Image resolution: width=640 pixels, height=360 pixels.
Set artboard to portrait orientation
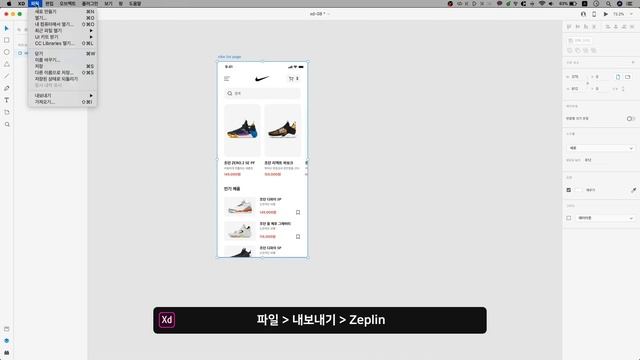point(618,77)
